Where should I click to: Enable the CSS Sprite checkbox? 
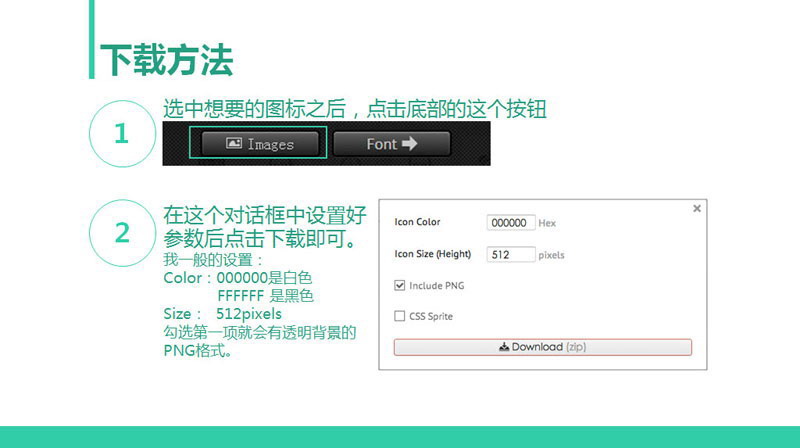(x=400, y=317)
